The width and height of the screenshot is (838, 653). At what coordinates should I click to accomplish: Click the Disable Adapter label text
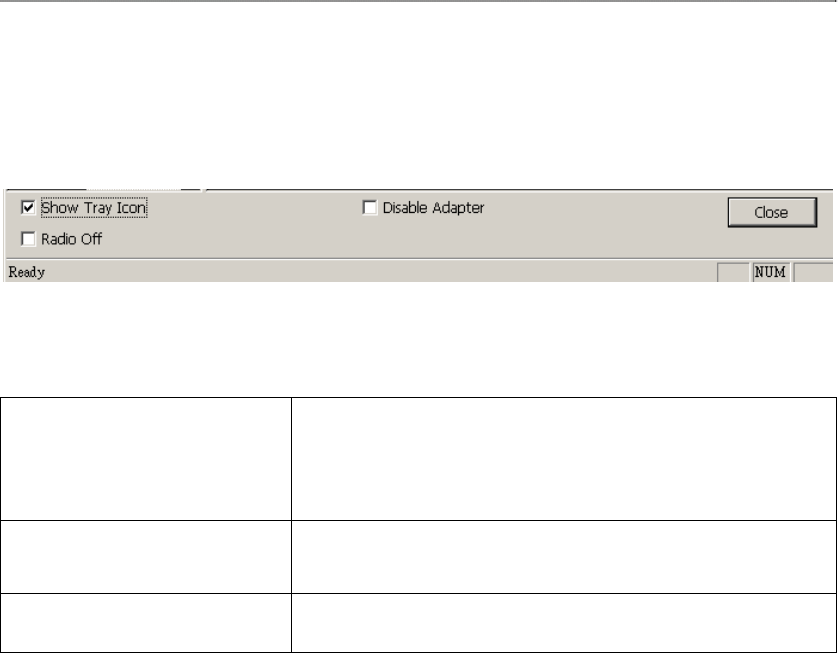click(433, 208)
